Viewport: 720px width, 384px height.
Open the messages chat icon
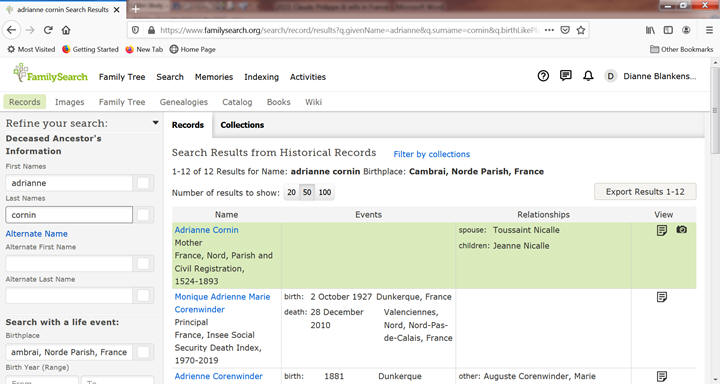[566, 75]
